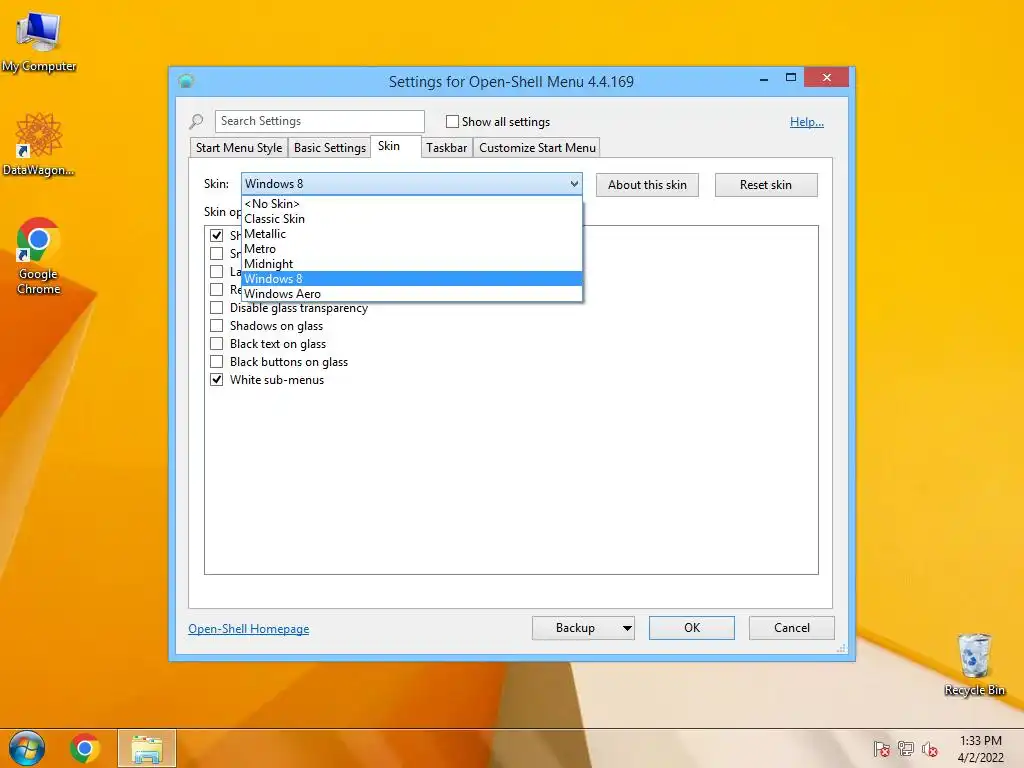Click the Open-Shell icon in the title bar
Image resolution: width=1024 pixels, height=768 pixels.
(186, 81)
